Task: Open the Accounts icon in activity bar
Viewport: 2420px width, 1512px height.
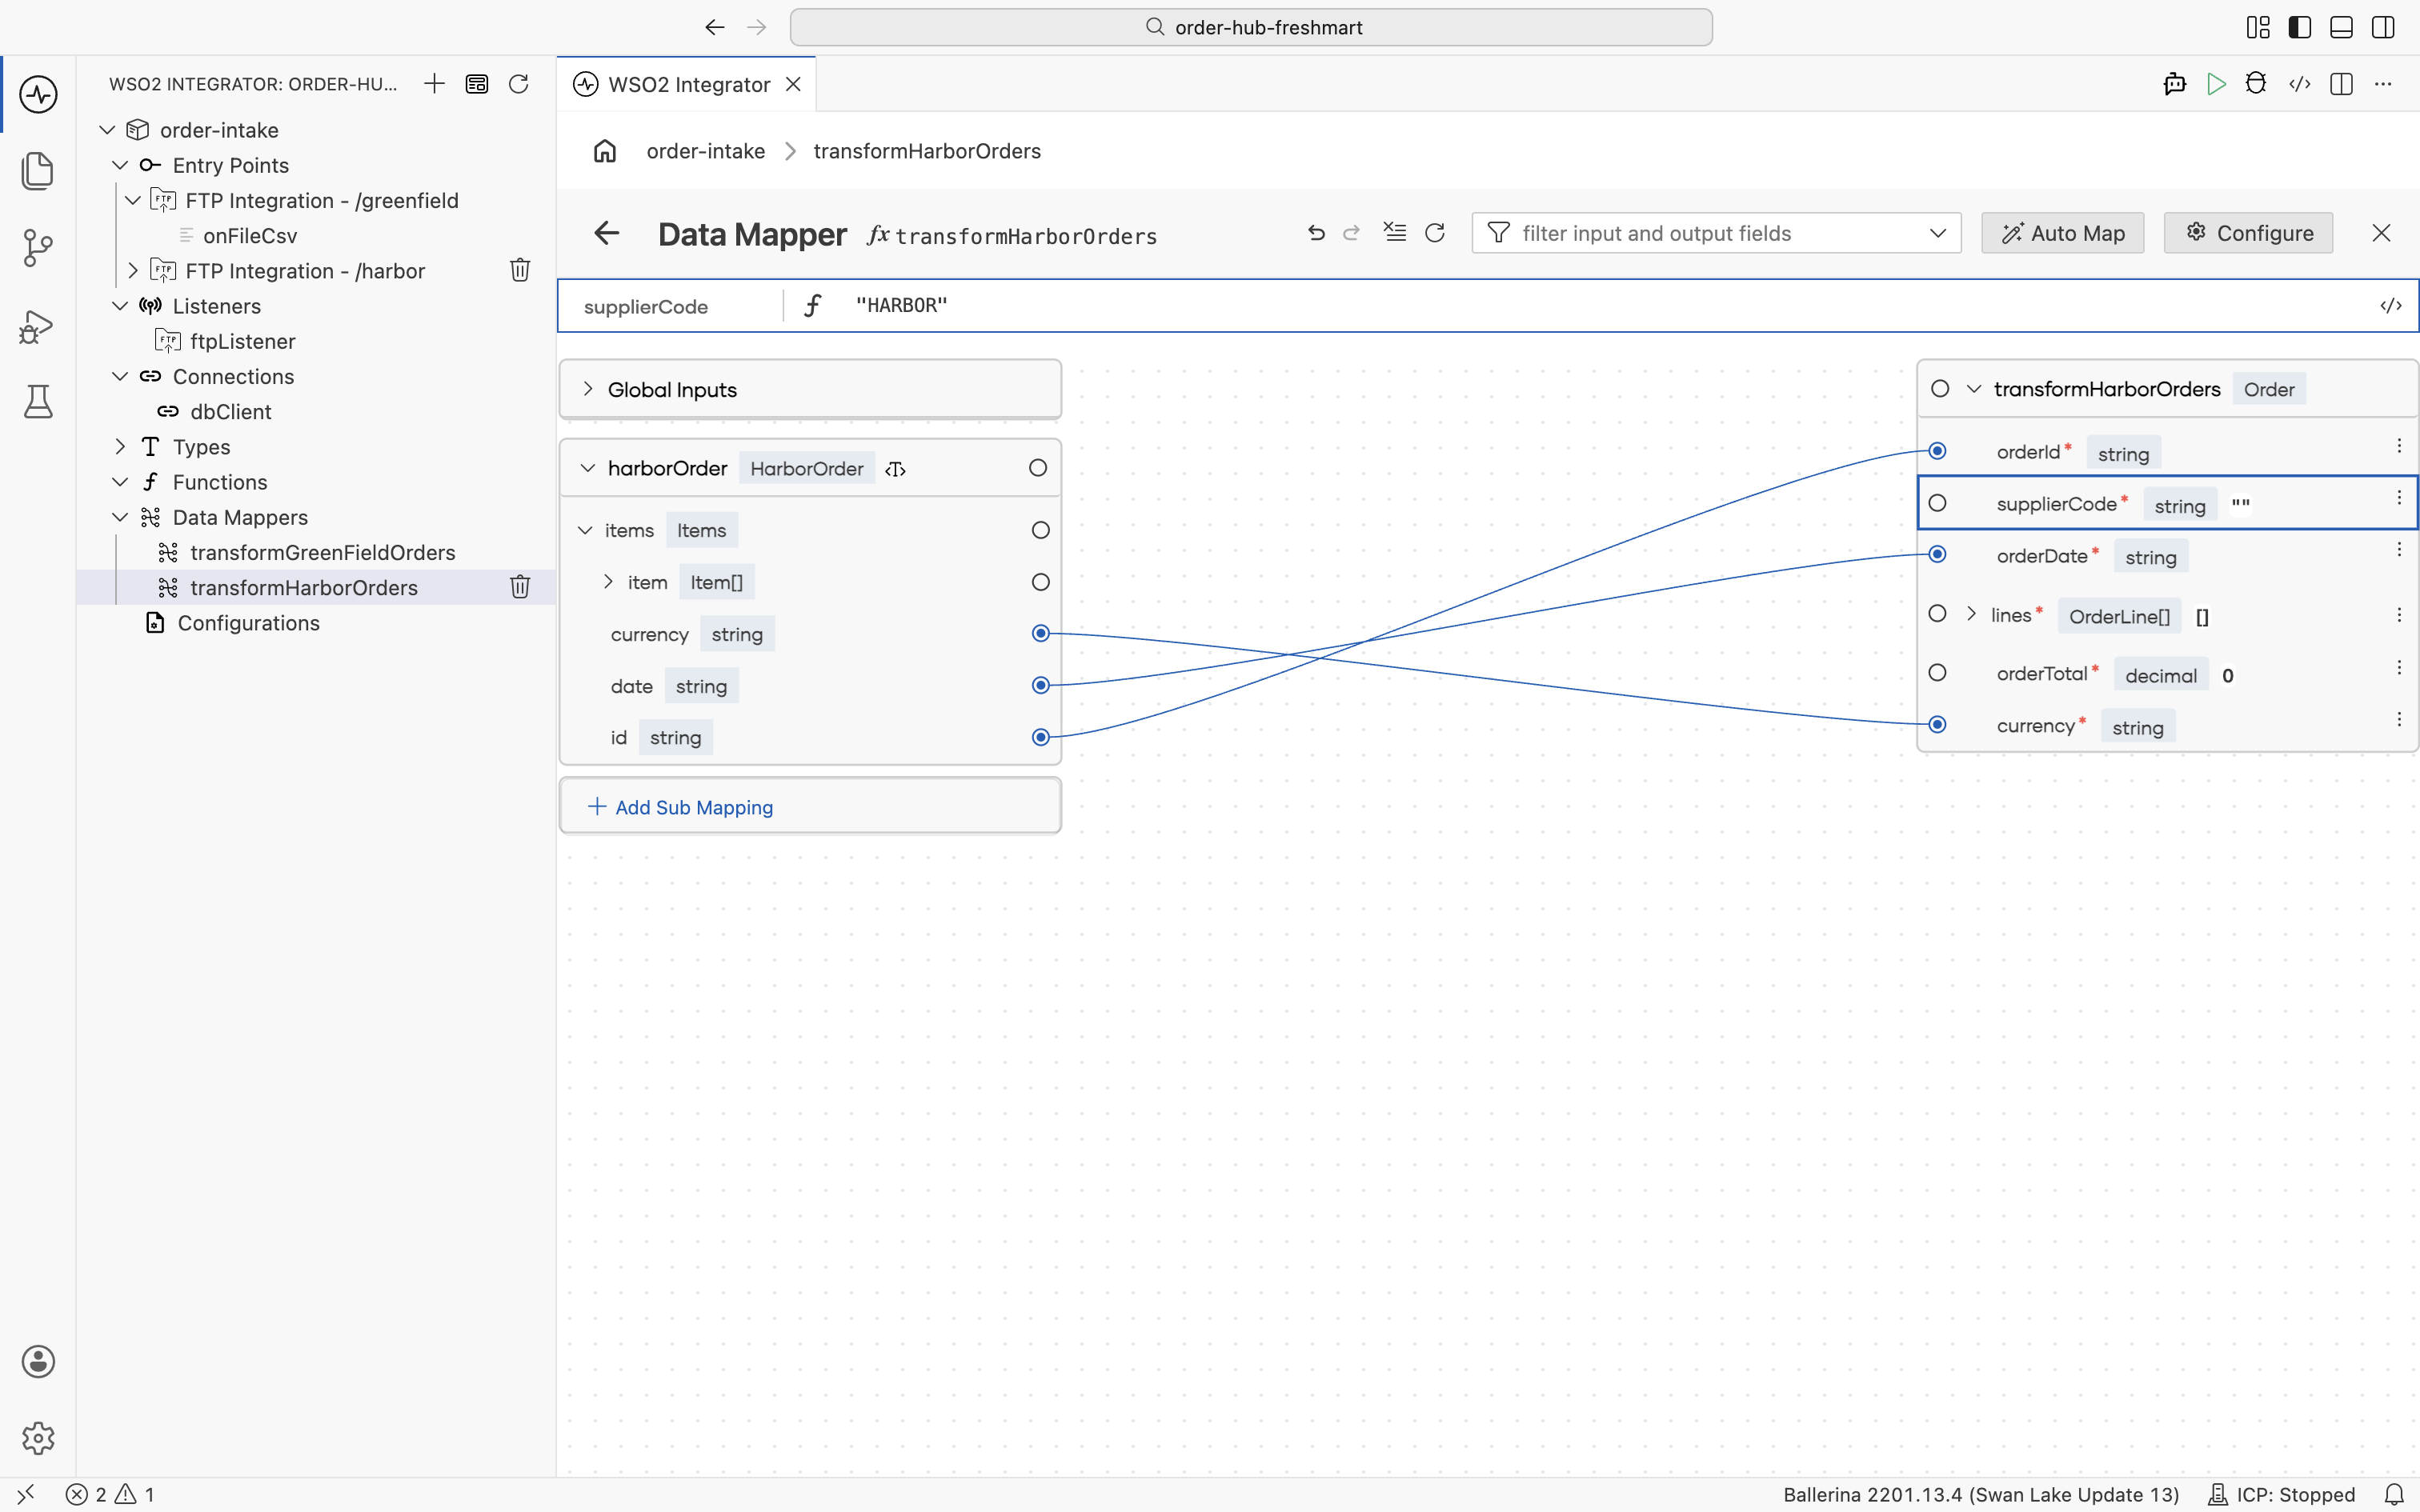Action: coord(38,1361)
